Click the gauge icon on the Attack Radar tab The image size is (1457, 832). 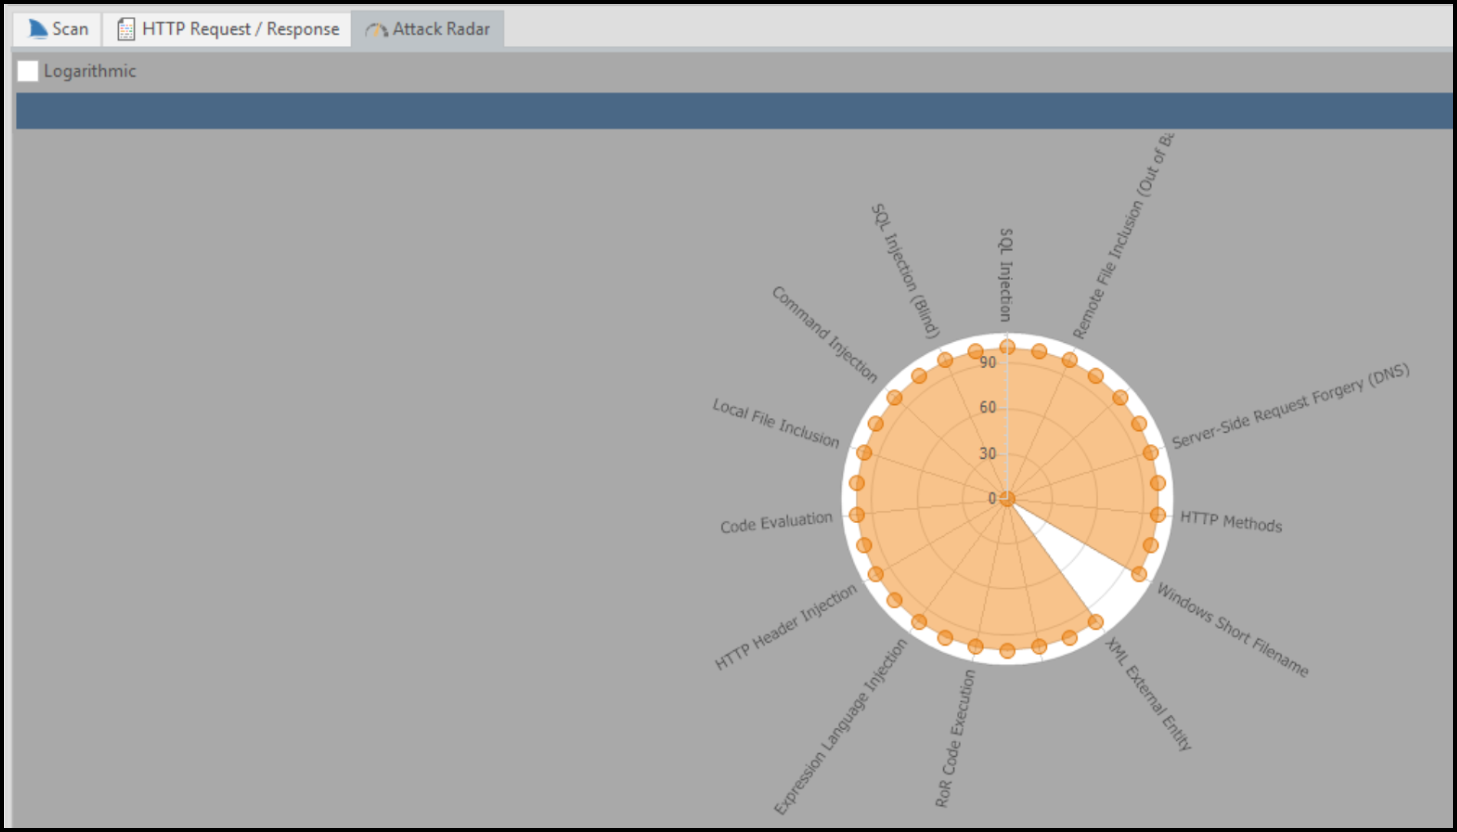375,30
